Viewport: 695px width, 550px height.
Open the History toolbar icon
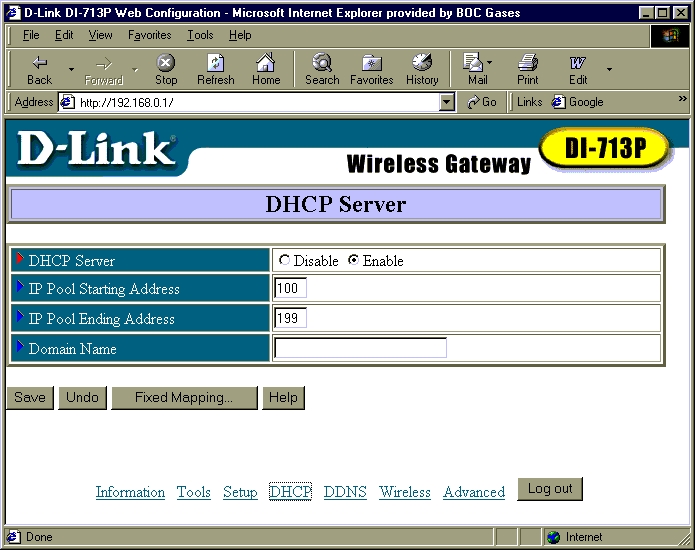[x=422, y=64]
